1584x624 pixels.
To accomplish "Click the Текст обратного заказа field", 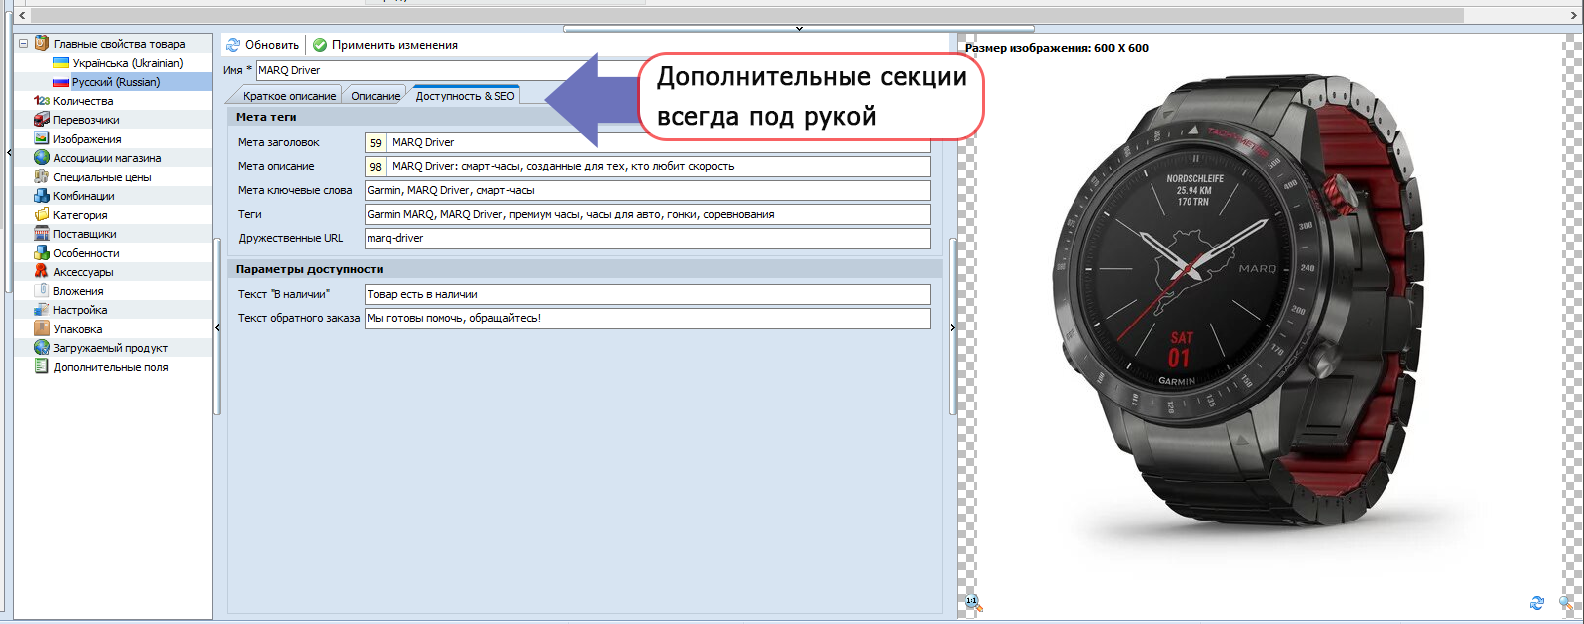I will tap(647, 318).
